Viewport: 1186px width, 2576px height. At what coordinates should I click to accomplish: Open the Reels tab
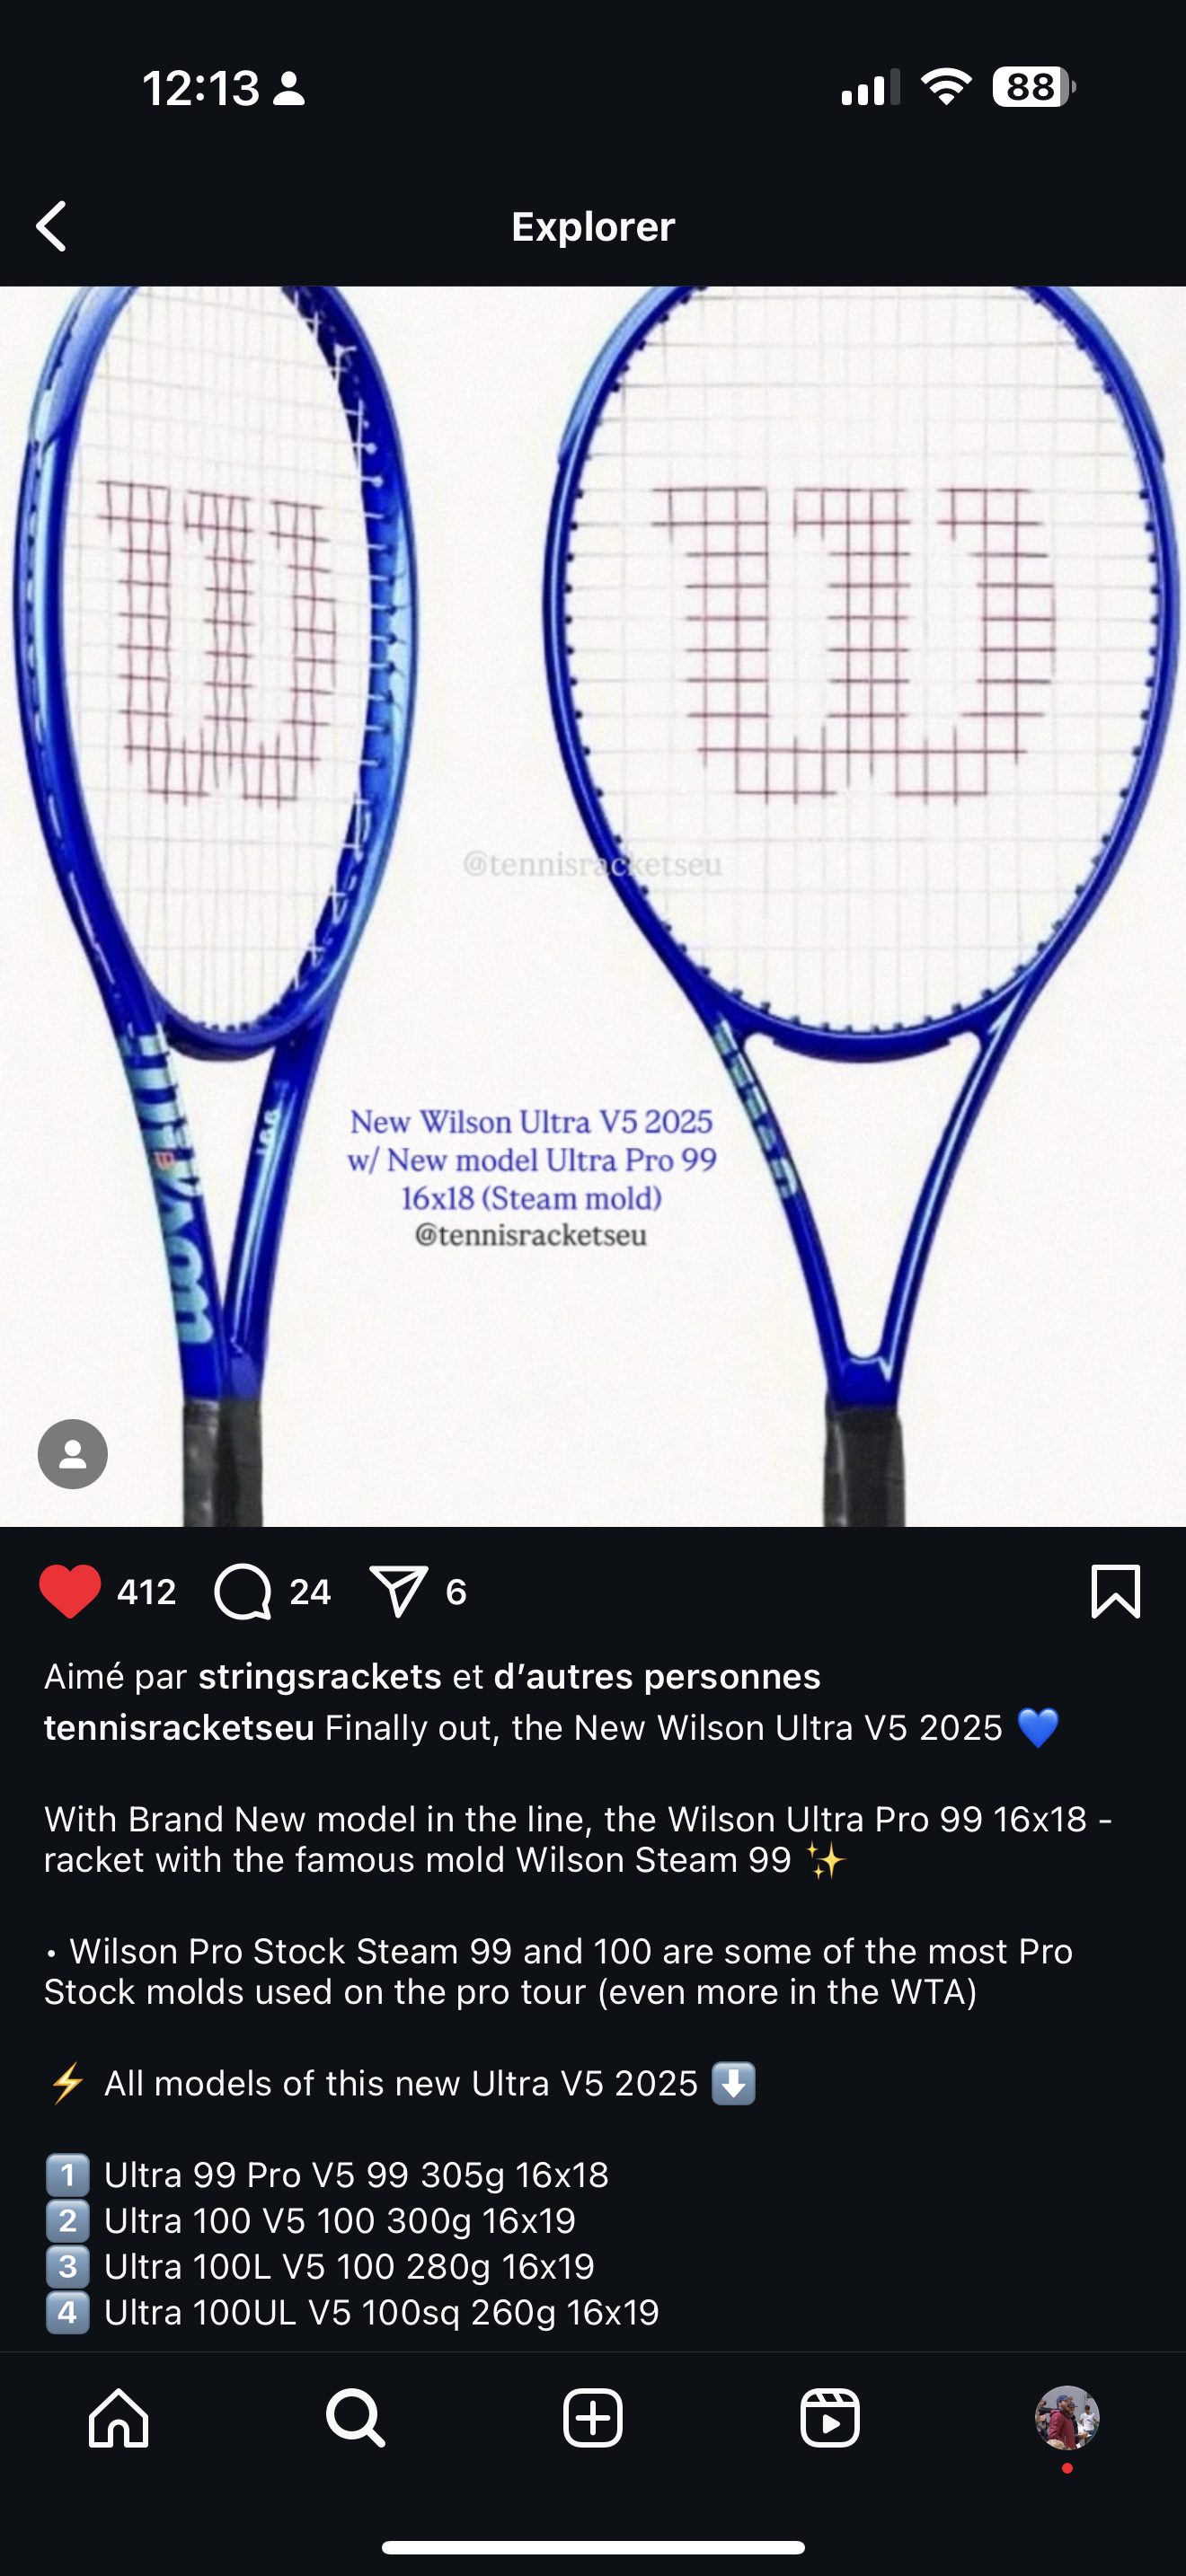click(x=830, y=2418)
